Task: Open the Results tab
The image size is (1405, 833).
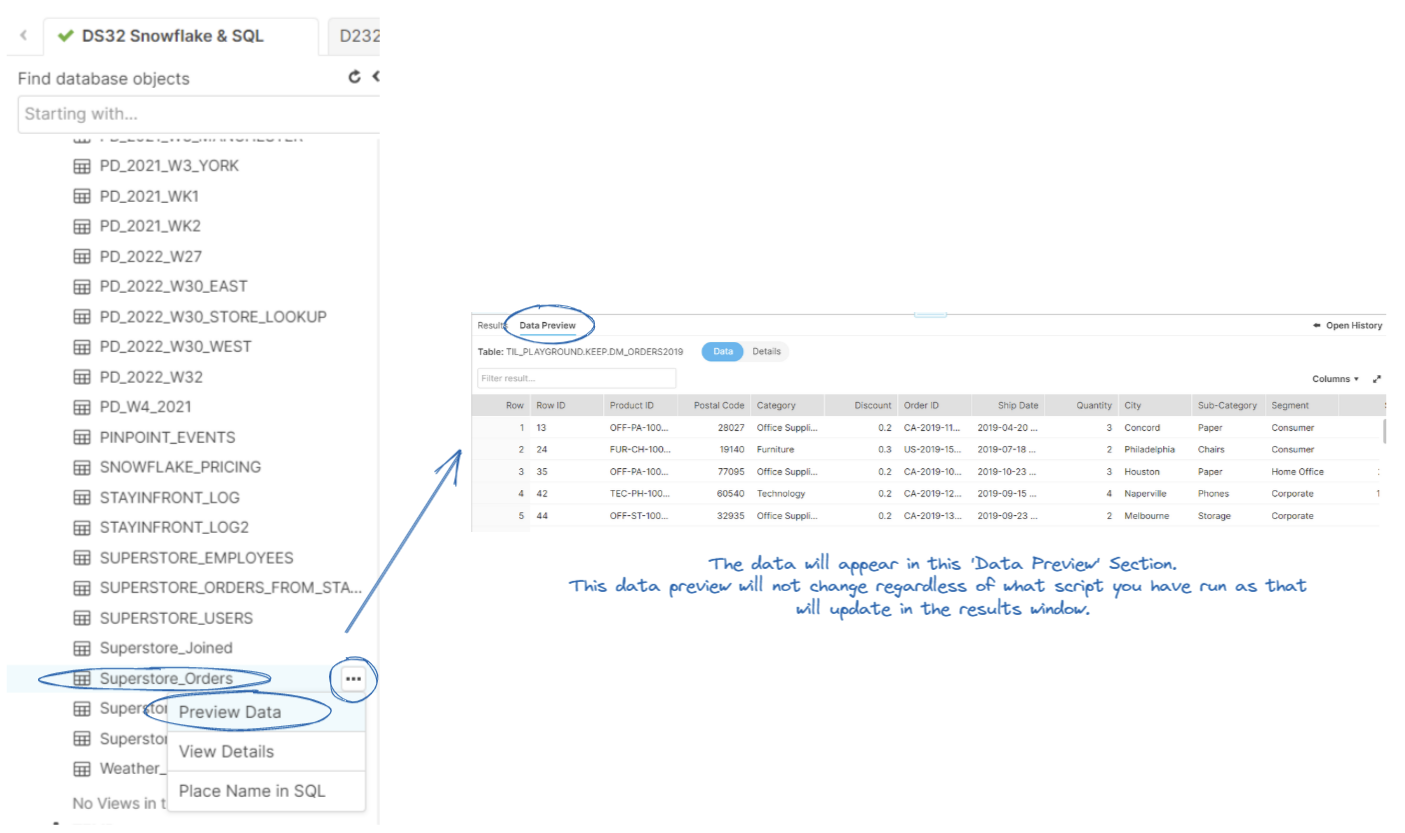Action: click(491, 326)
